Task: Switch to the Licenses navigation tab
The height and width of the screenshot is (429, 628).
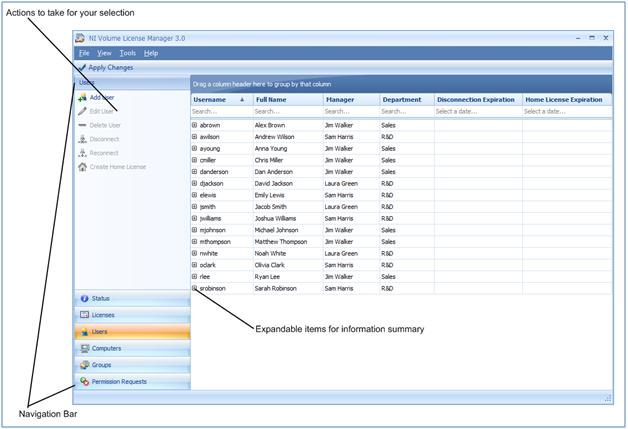Action: coord(132,315)
